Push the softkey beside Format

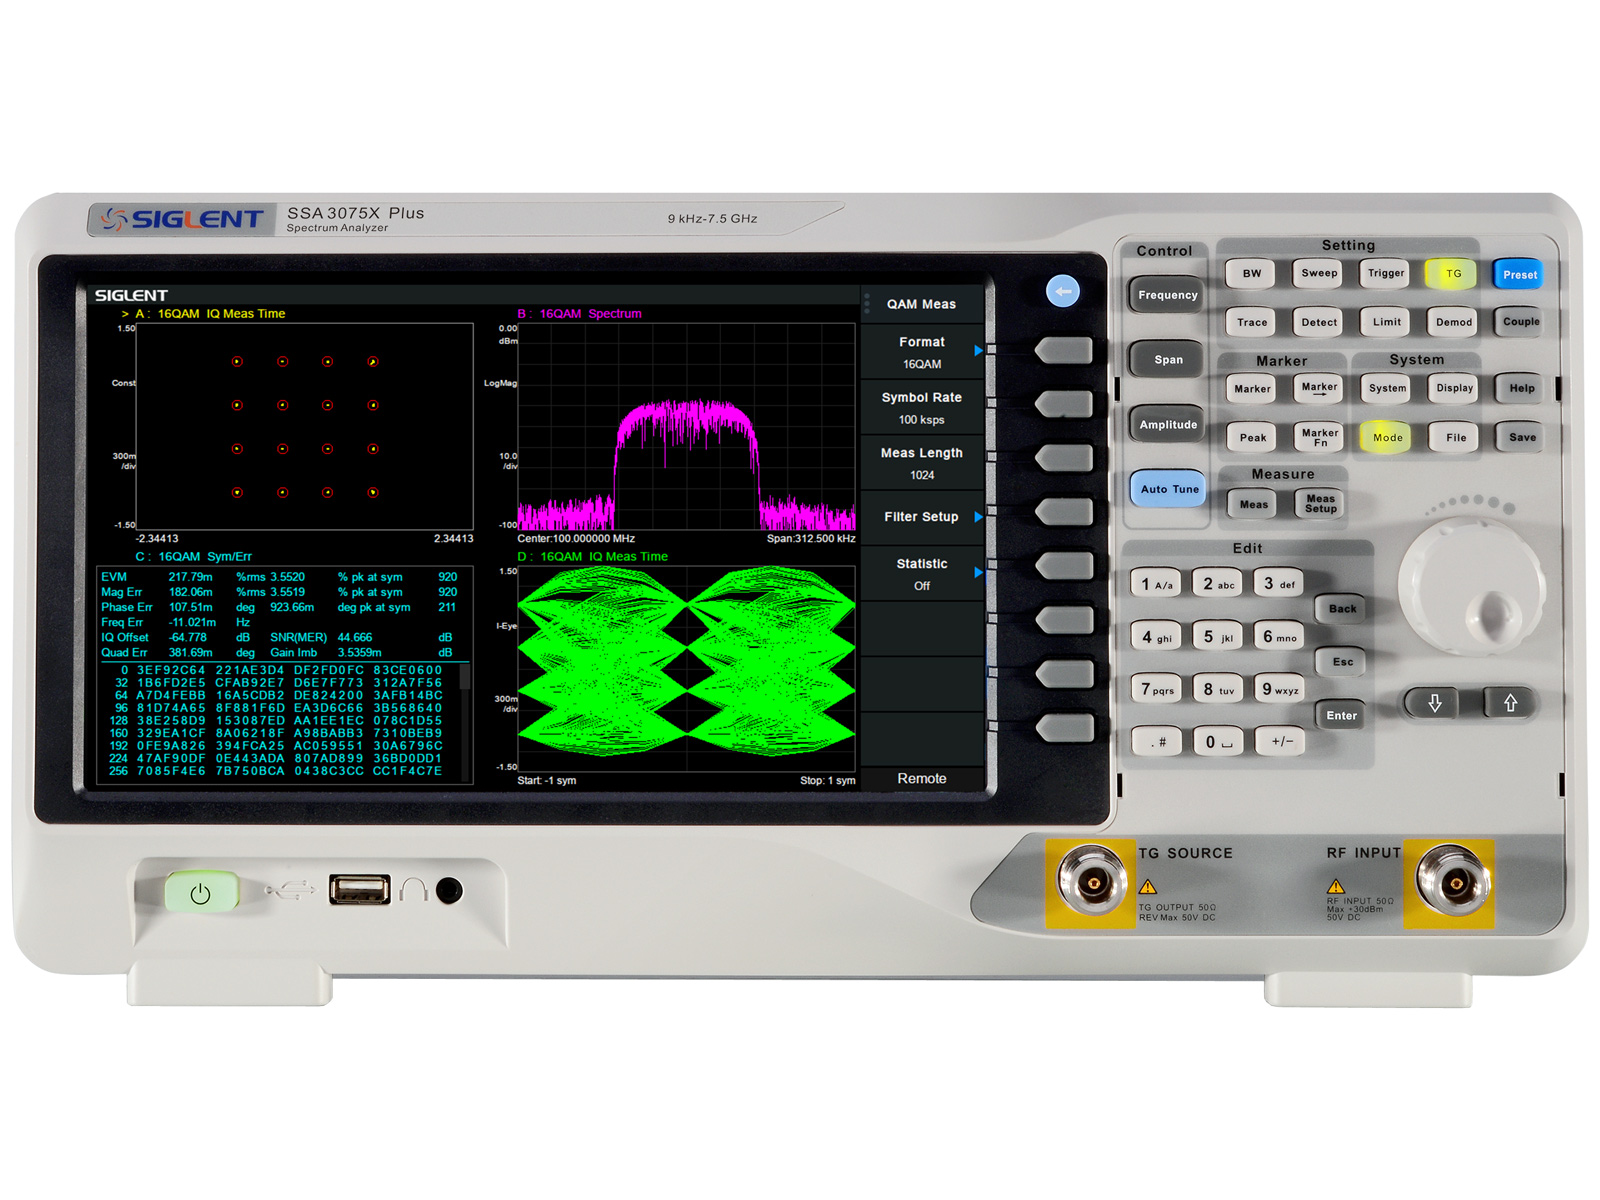pyautogui.click(x=1064, y=350)
